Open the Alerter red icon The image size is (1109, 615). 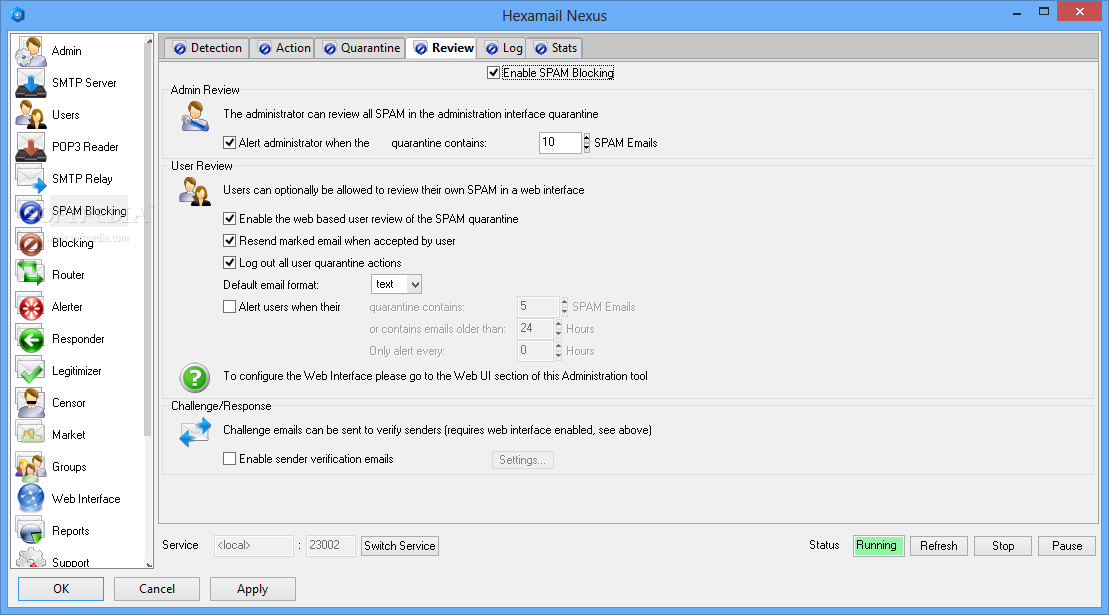click(x=30, y=307)
